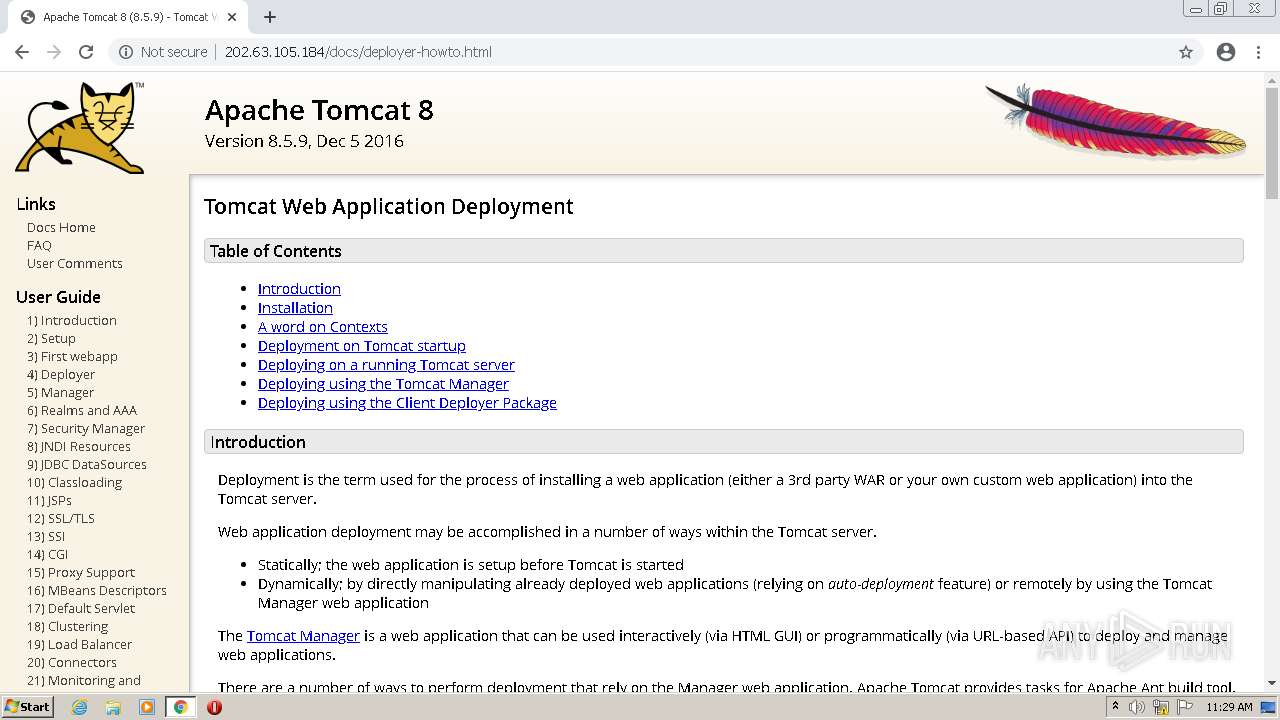Viewport: 1280px width, 720px height.
Task: Click the Apache feather logo
Action: [1116, 121]
